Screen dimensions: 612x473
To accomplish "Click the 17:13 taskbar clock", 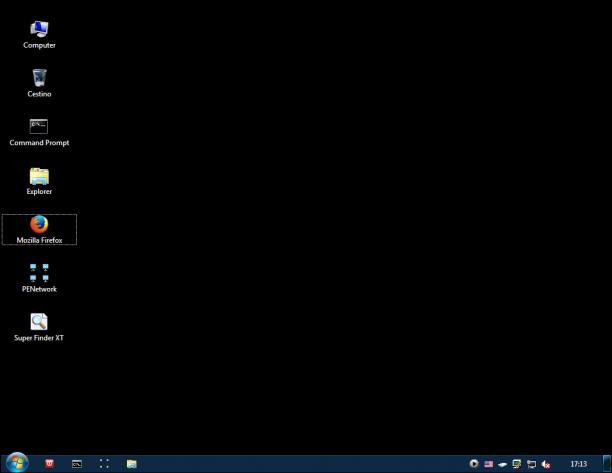I will pyautogui.click(x=579, y=464).
